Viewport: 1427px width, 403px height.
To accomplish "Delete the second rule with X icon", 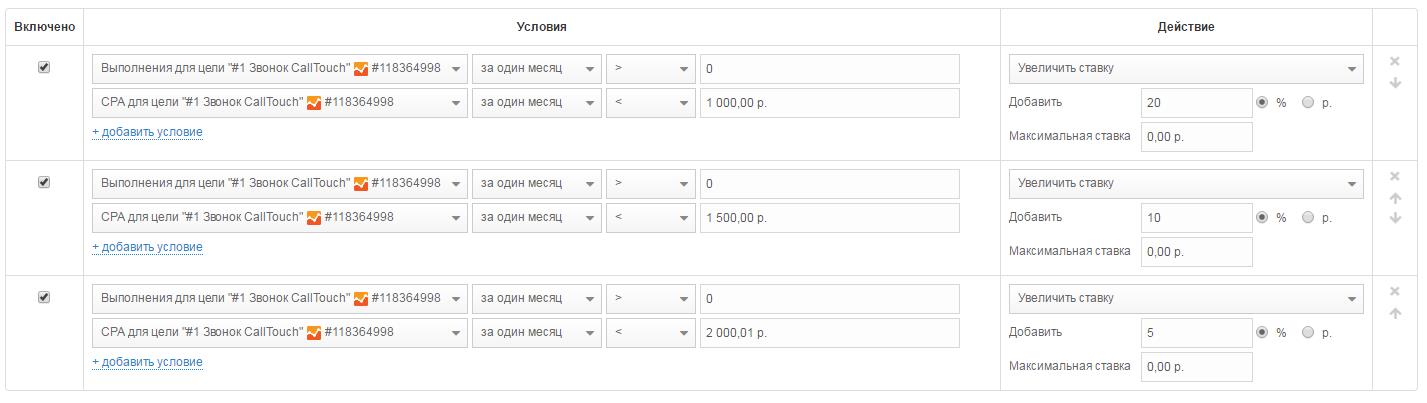I will tap(1395, 176).
